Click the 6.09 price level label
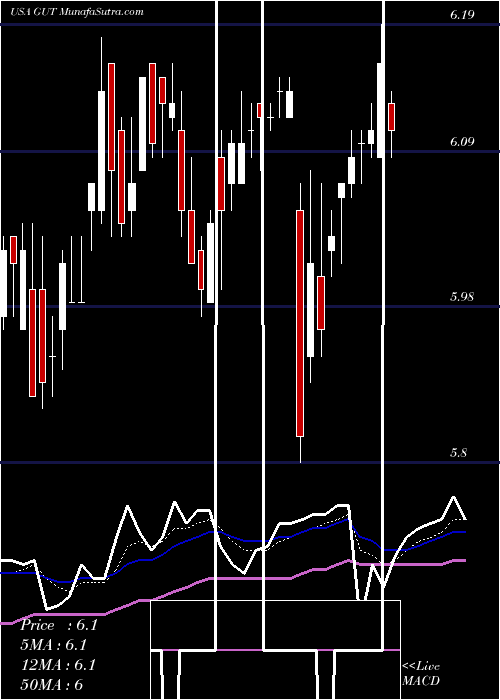500x700 pixels. click(x=462, y=142)
